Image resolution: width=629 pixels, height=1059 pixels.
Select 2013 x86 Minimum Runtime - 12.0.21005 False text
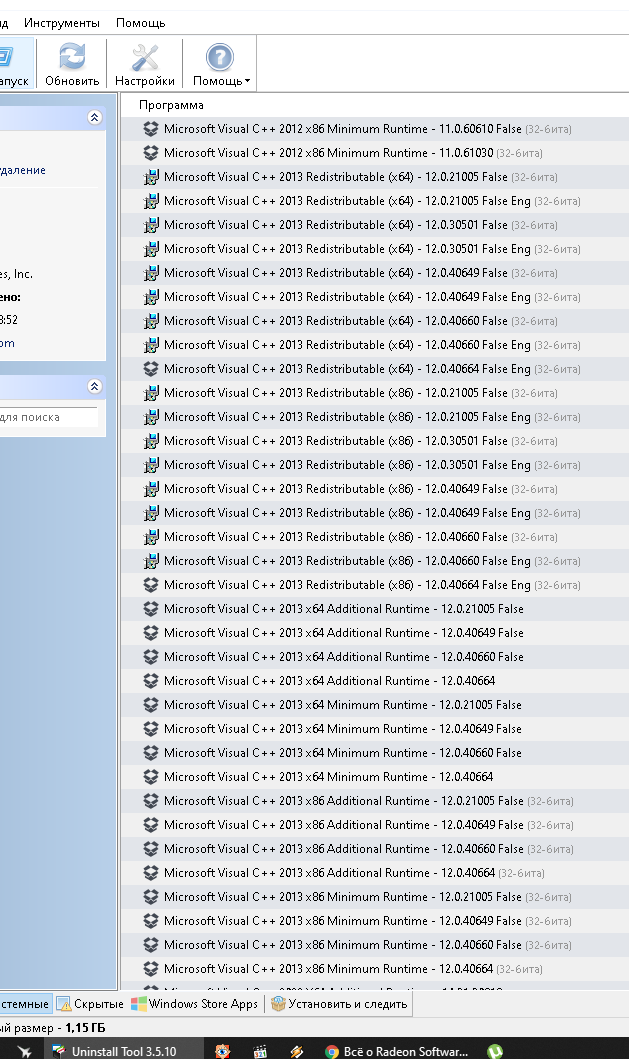pyautogui.click(x=343, y=897)
